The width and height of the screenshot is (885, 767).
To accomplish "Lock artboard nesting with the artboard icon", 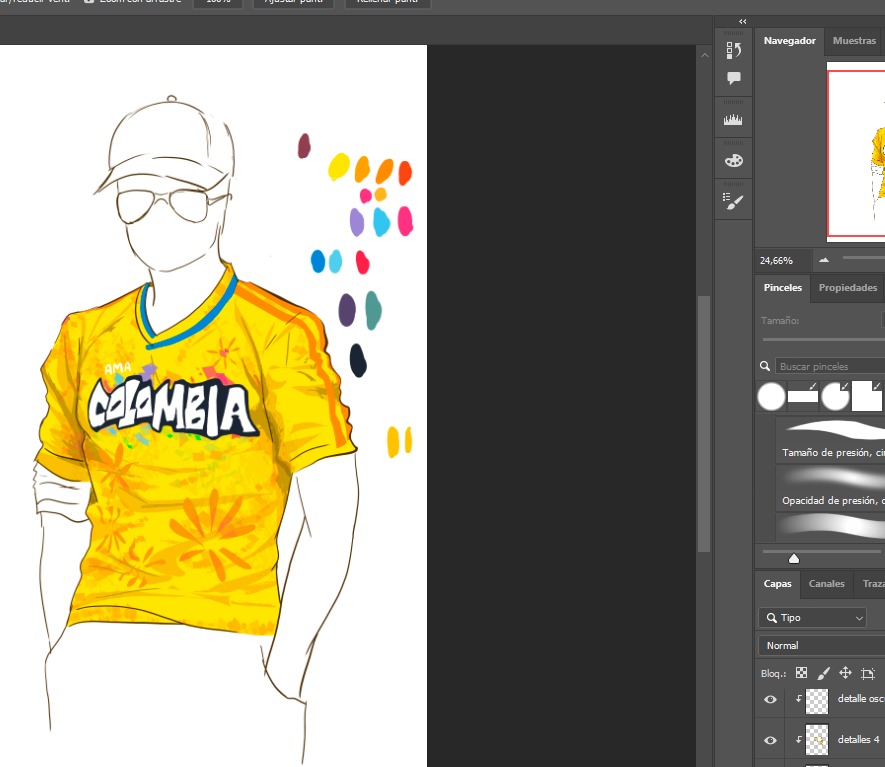I will pos(868,673).
